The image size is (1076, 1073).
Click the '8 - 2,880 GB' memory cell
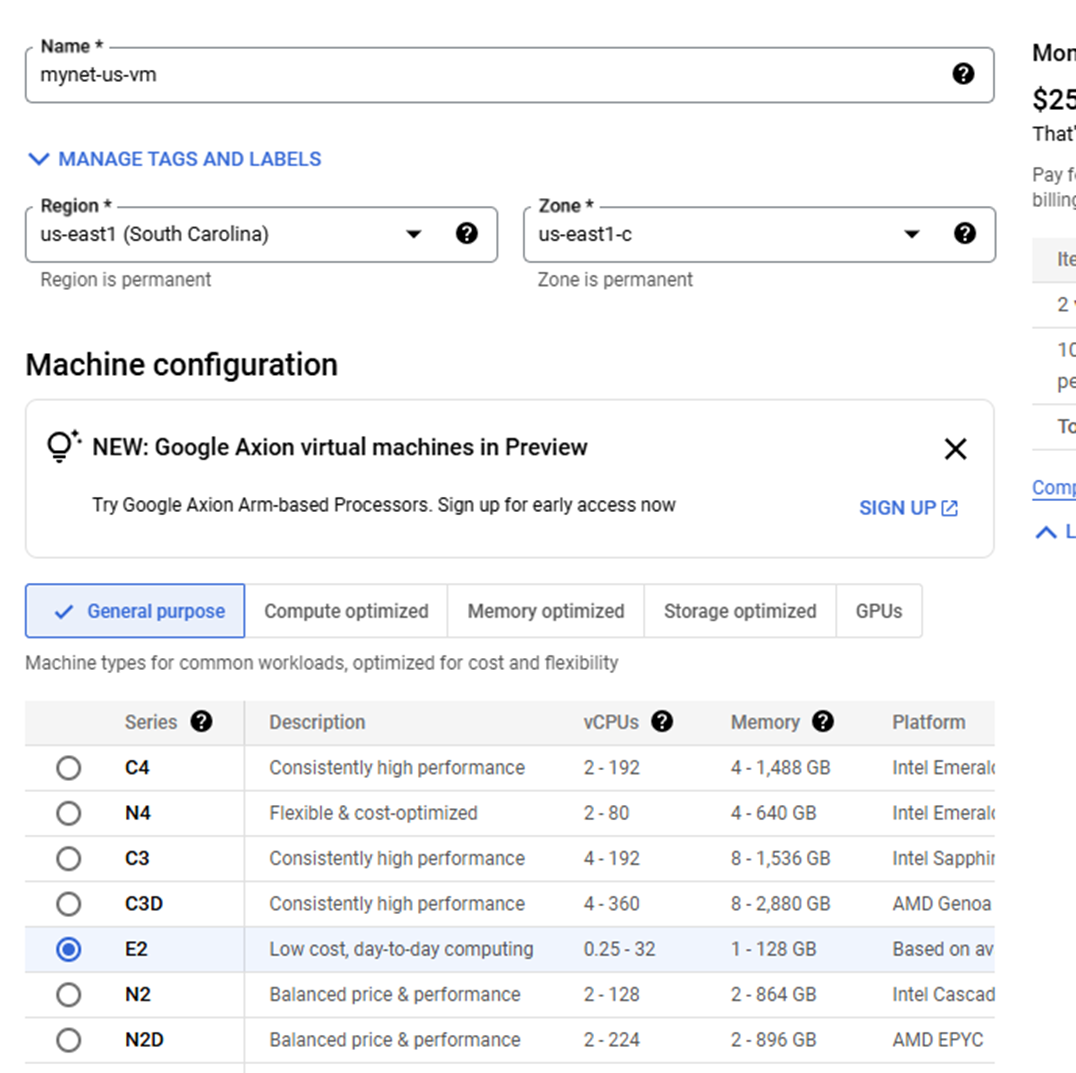[780, 904]
